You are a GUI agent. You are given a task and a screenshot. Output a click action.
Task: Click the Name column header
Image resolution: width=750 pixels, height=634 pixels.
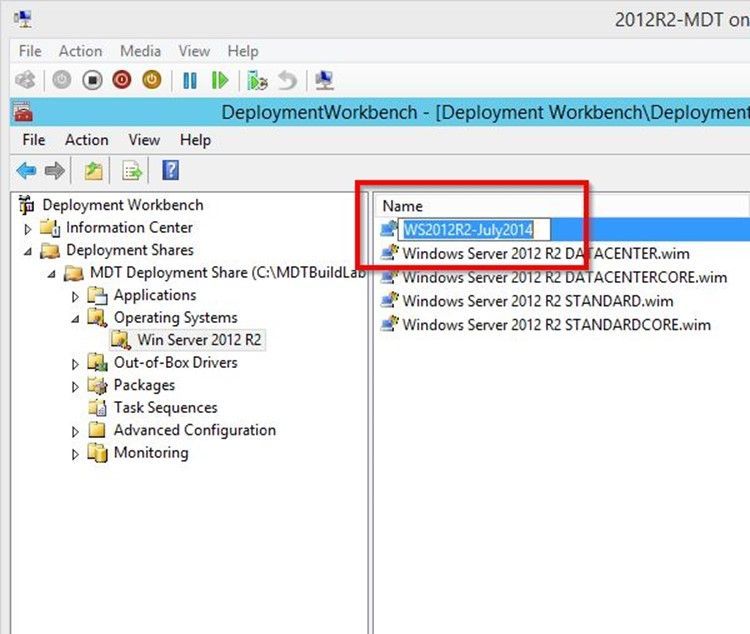click(561, 206)
